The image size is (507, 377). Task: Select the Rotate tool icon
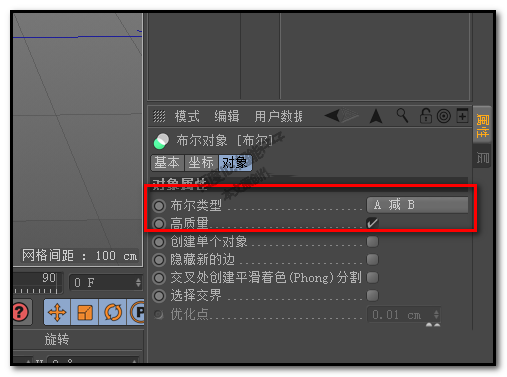pyautogui.click(x=113, y=312)
